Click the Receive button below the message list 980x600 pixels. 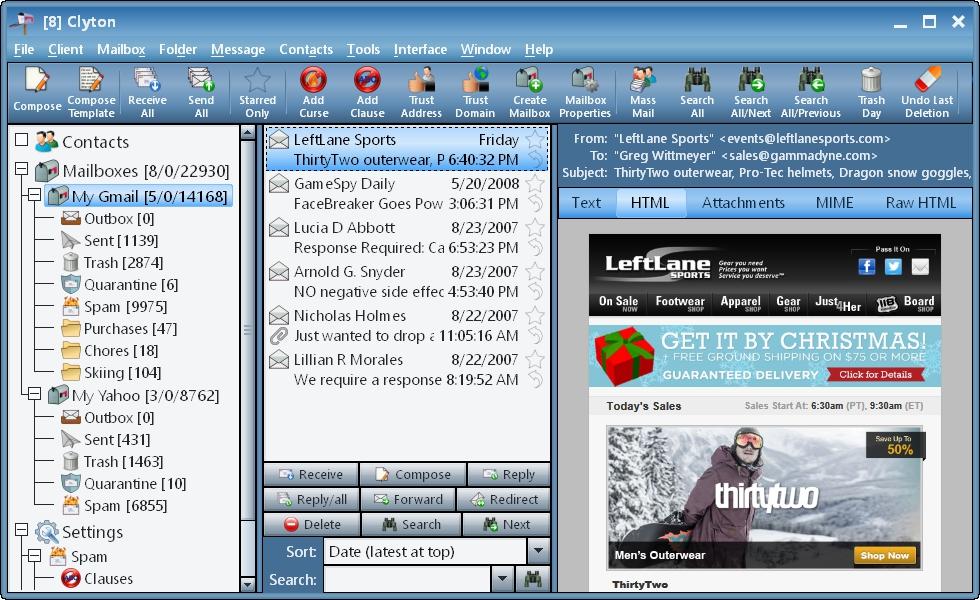tap(311, 474)
